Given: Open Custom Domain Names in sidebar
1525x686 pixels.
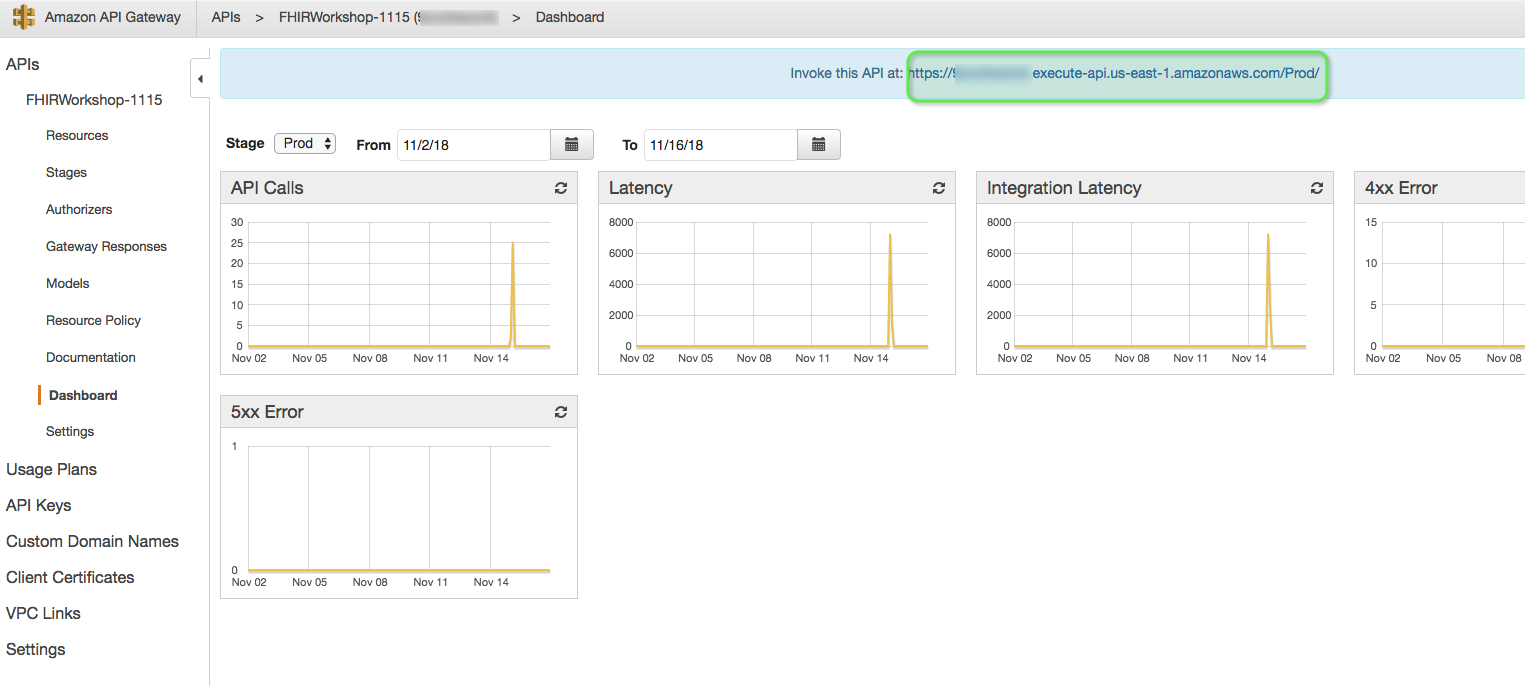Looking at the screenshot, I should (92, 541).
